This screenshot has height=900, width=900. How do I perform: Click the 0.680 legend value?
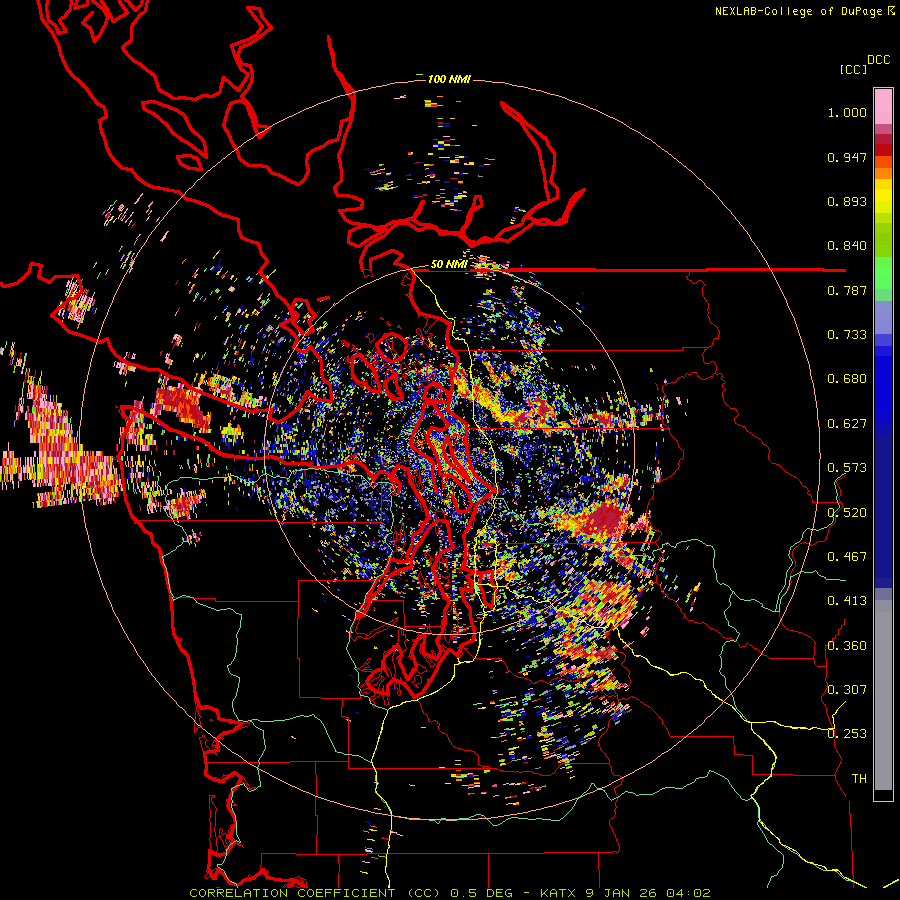(x=847, y=379)
